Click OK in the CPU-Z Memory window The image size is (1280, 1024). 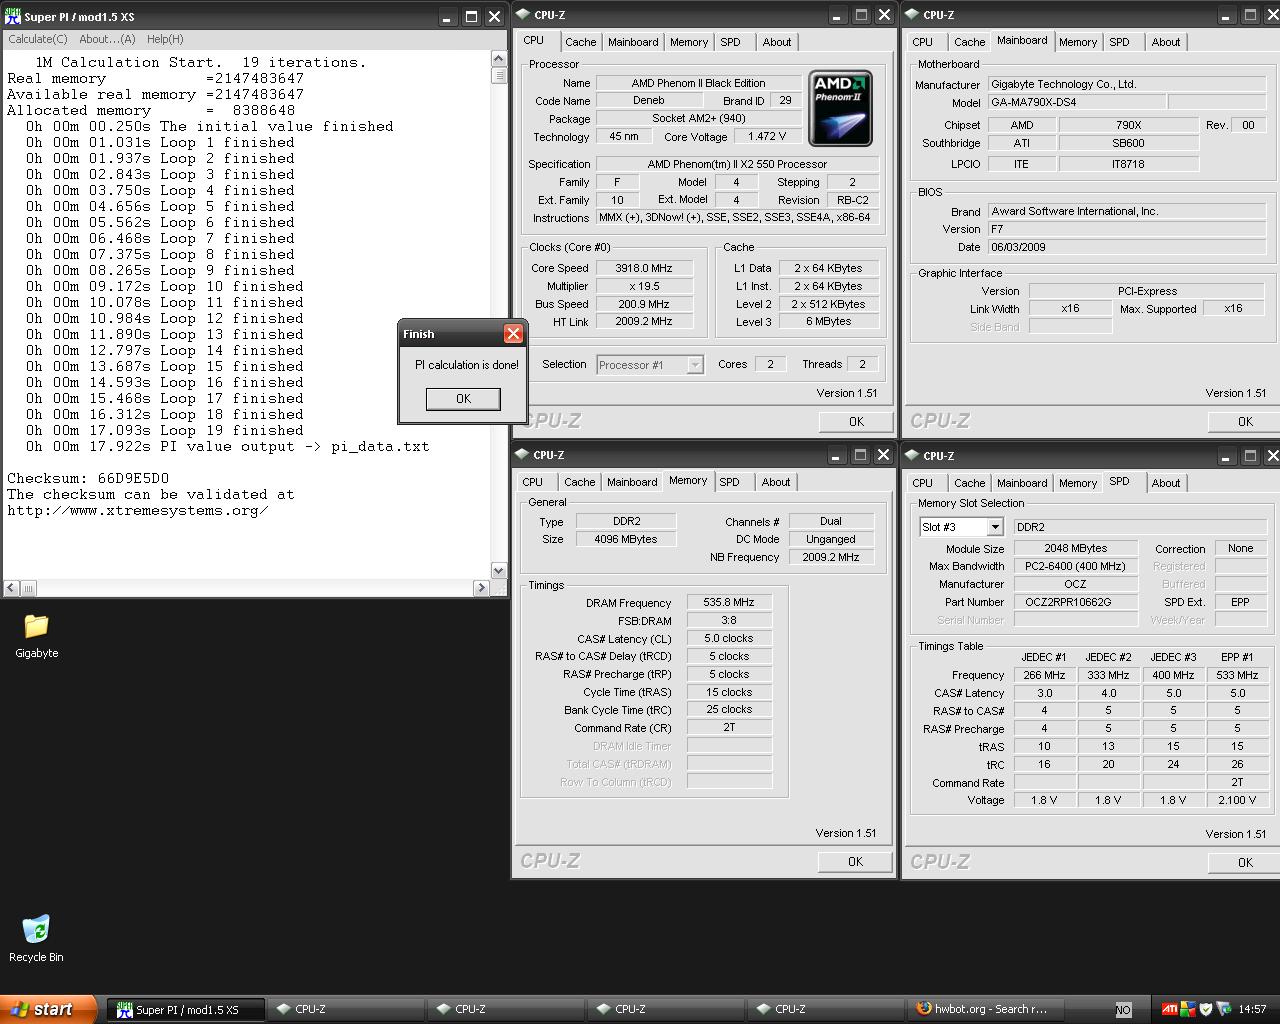pyautogui.click(x=855, y=861)
